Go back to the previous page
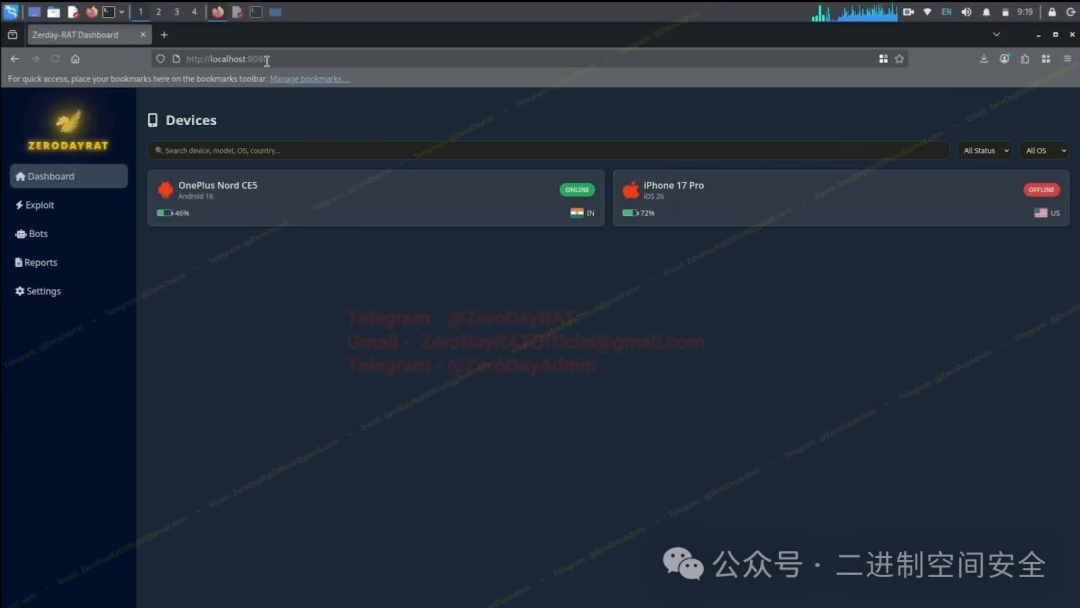The height and width of the screenshot is (608, 1080). [14, 59]
